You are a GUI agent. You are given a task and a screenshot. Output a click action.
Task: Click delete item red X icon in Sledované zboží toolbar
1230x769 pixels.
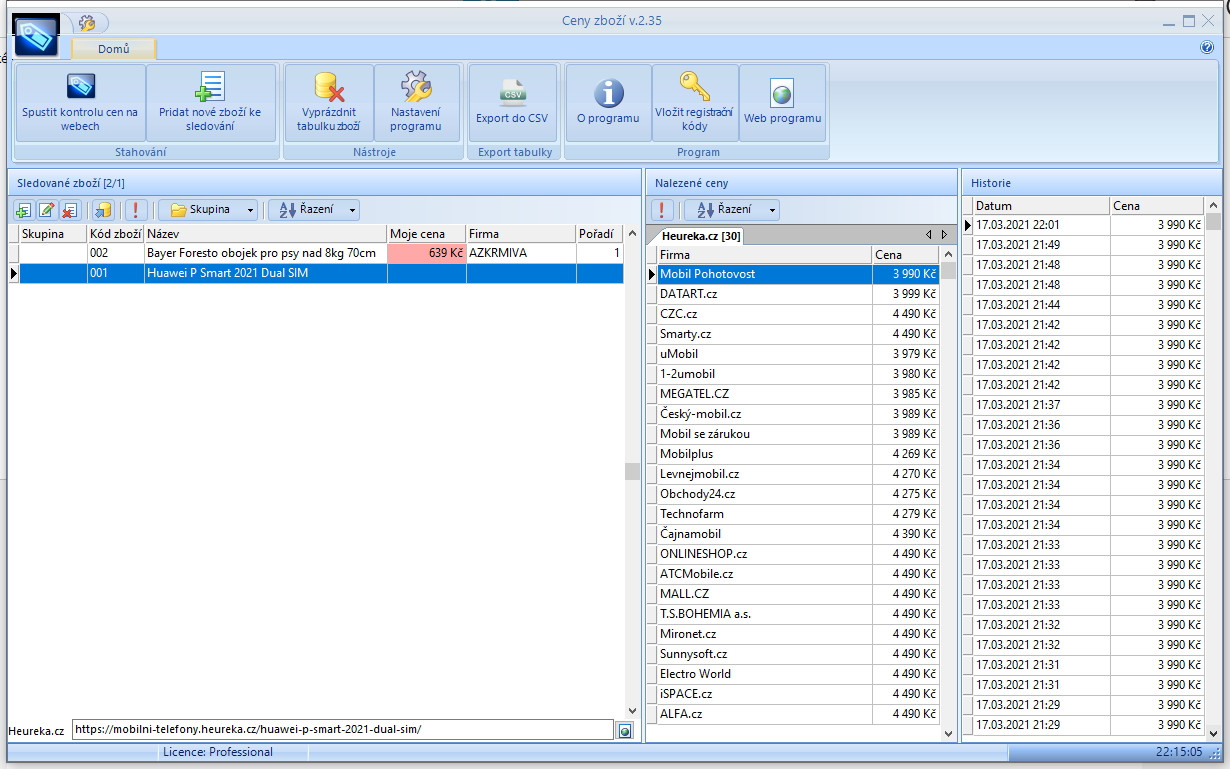[x=69, y=210]
